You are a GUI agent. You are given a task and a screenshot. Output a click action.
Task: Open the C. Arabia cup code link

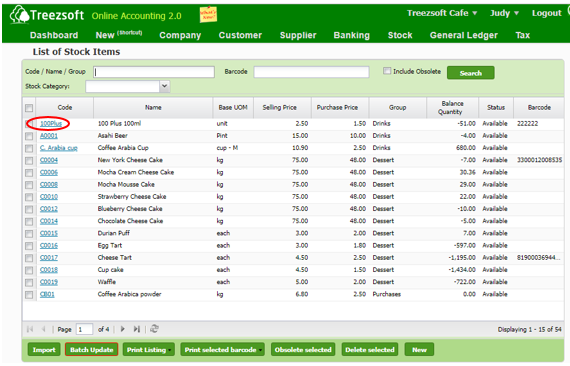click(x=59, y=148)
